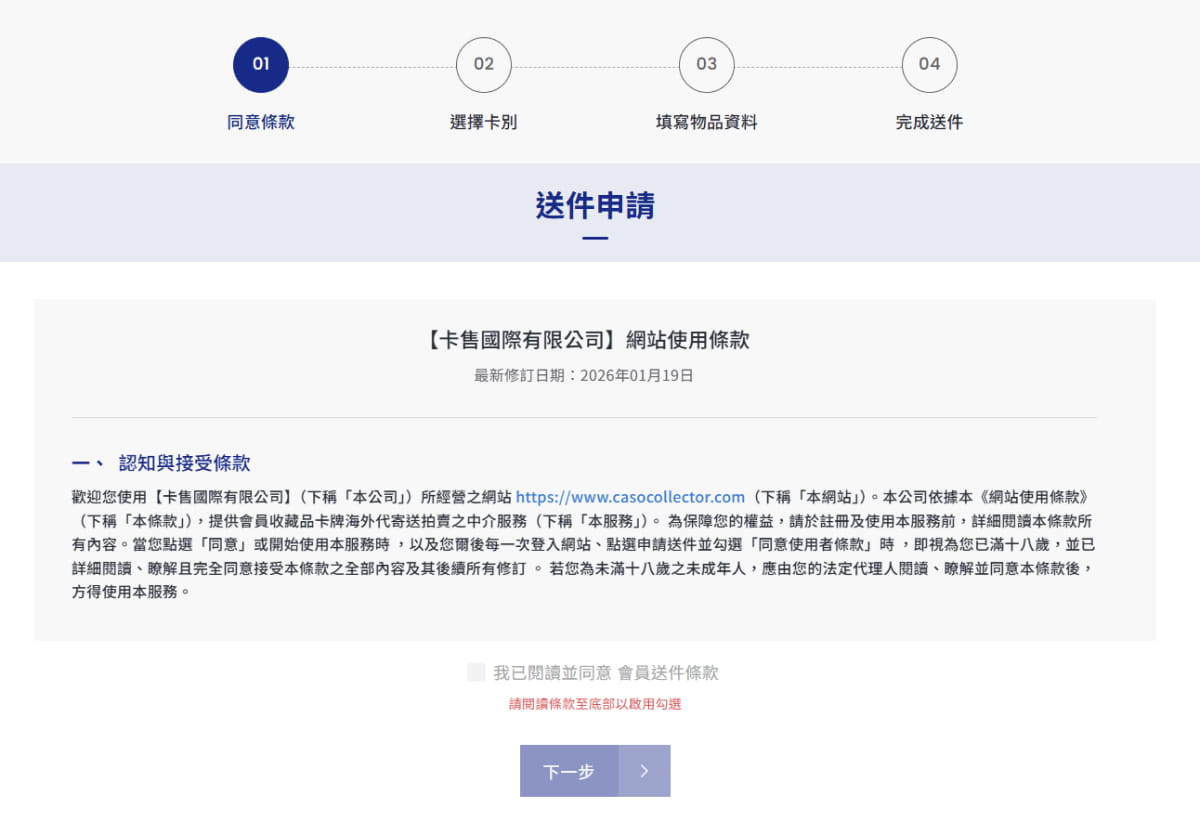
Task: Click the step 01 circle indicator
Action: pos(261,65)
